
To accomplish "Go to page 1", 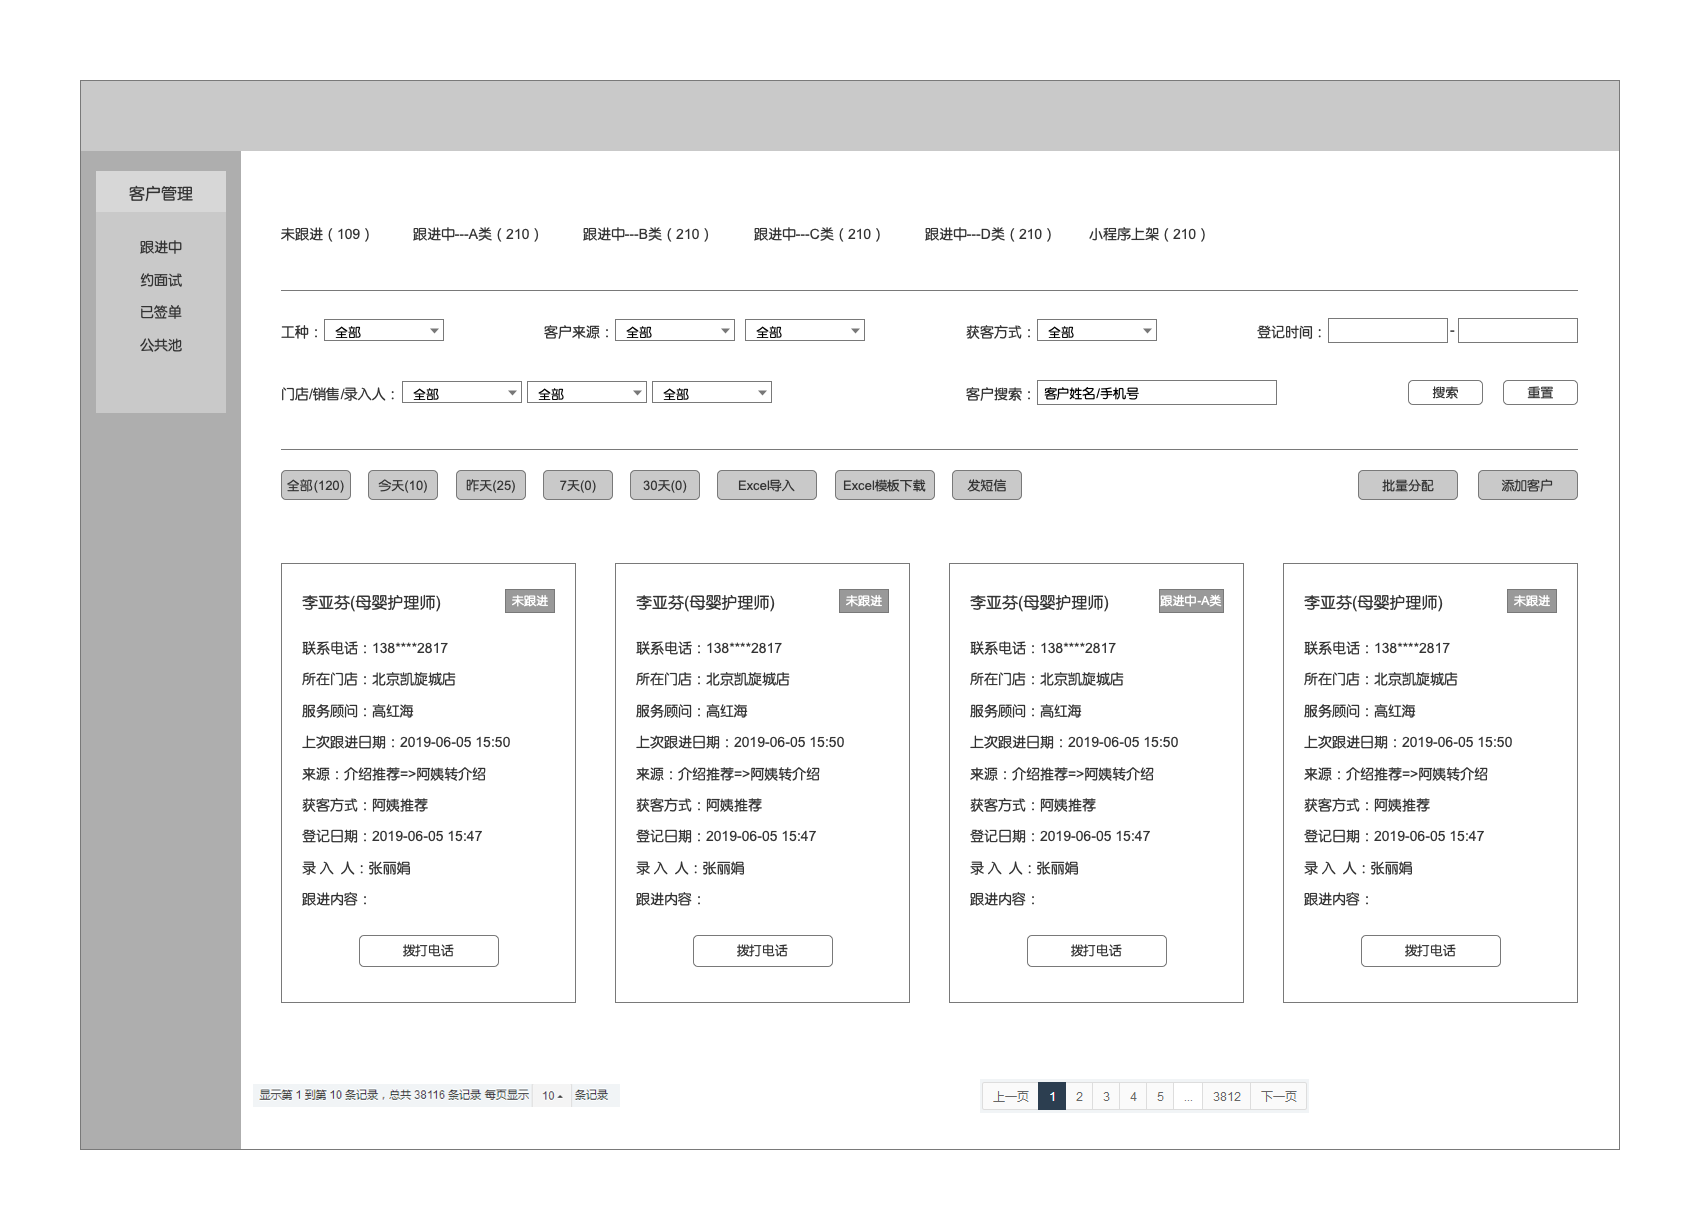I will pyautogui.click(x=1052, y=1097).
